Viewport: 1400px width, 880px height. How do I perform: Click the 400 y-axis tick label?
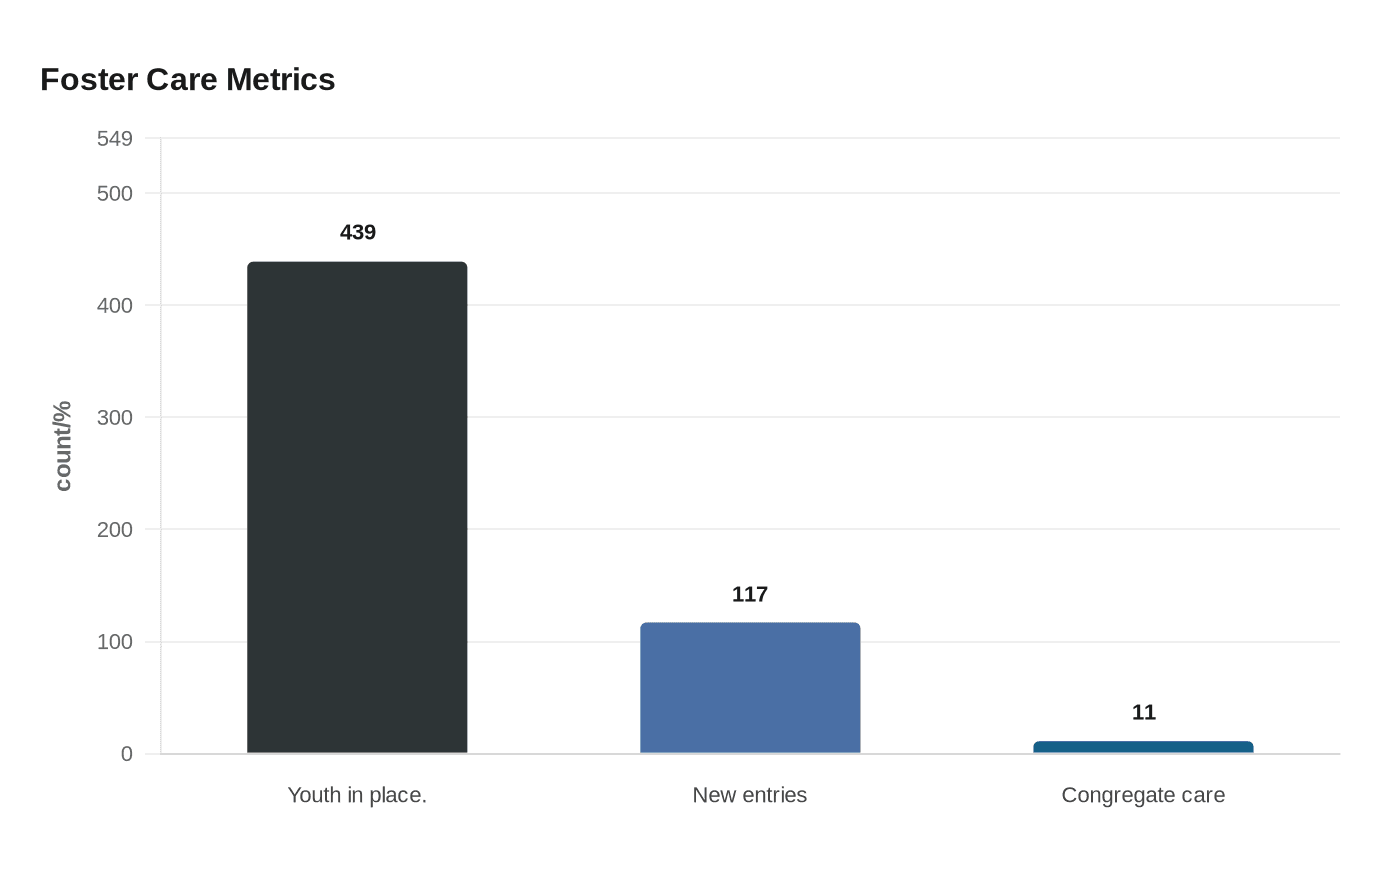tap(115, 305)
